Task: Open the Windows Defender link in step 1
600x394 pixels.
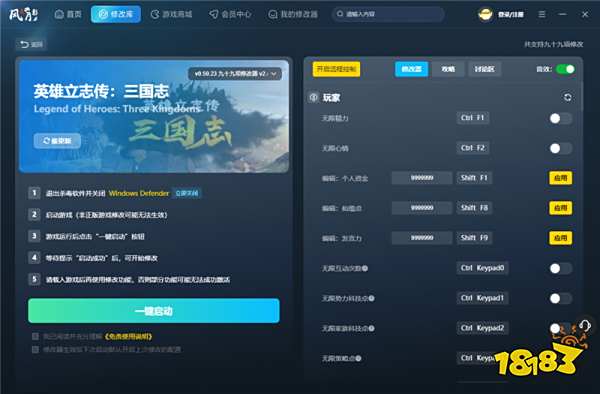Action: [x=139, y=193]
